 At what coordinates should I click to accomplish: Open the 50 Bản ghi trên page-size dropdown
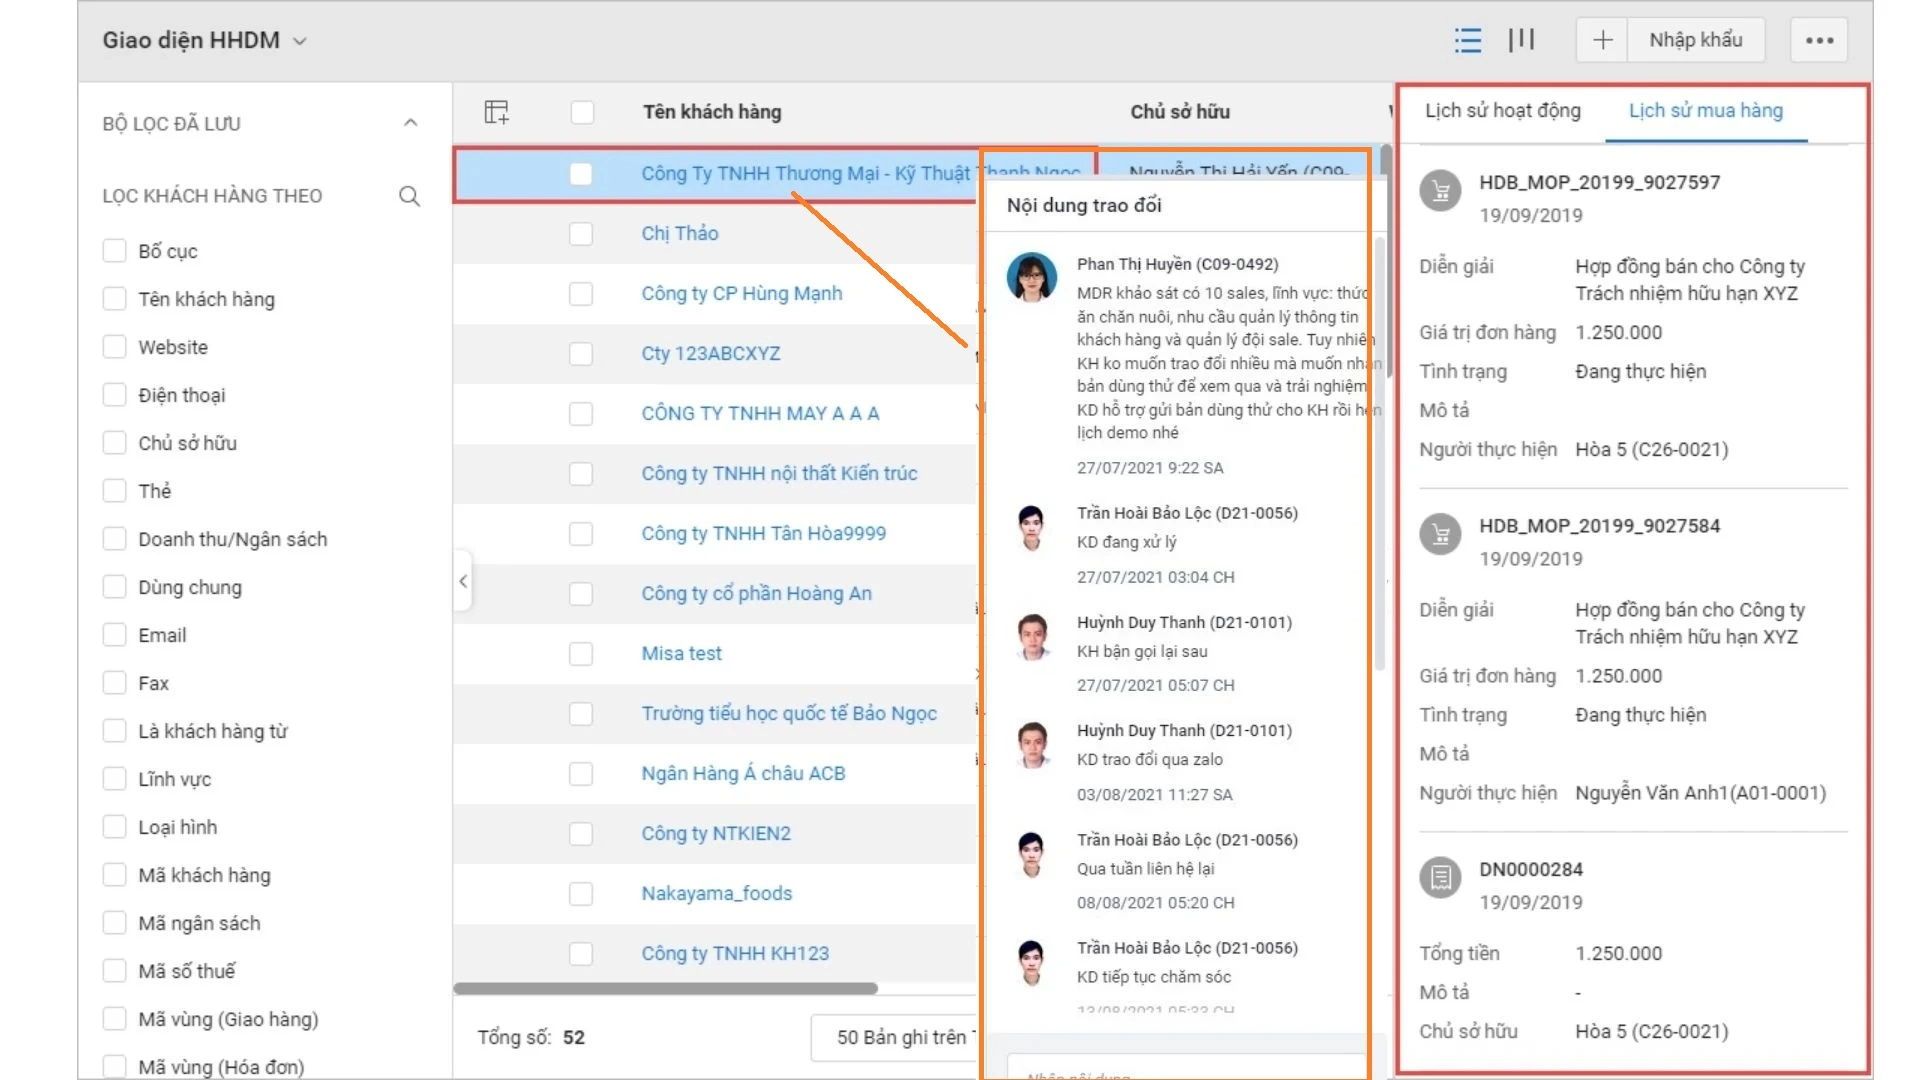[897, 1037]
